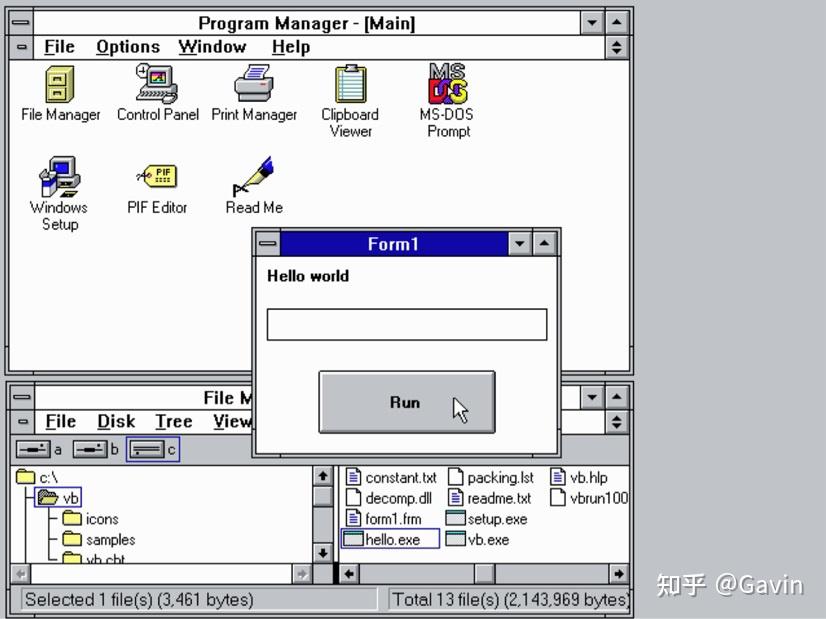Select drive b in File Manager
The image size is (826, 619).
pyautogui.click(x=89, y=449)
